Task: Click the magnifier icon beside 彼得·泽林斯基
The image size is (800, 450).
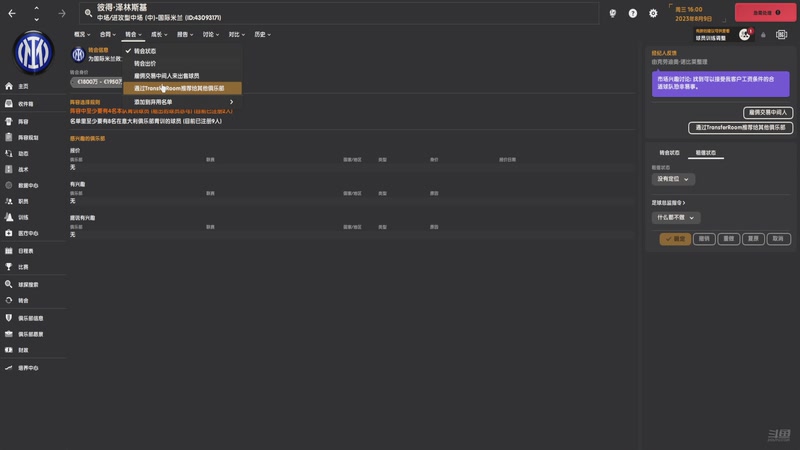Action: click(x=88, y=13)
